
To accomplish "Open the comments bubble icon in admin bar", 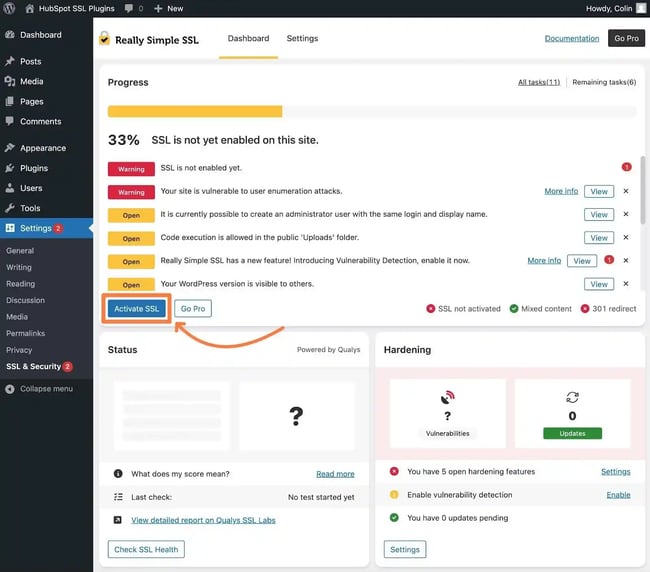I will (131, 8).
